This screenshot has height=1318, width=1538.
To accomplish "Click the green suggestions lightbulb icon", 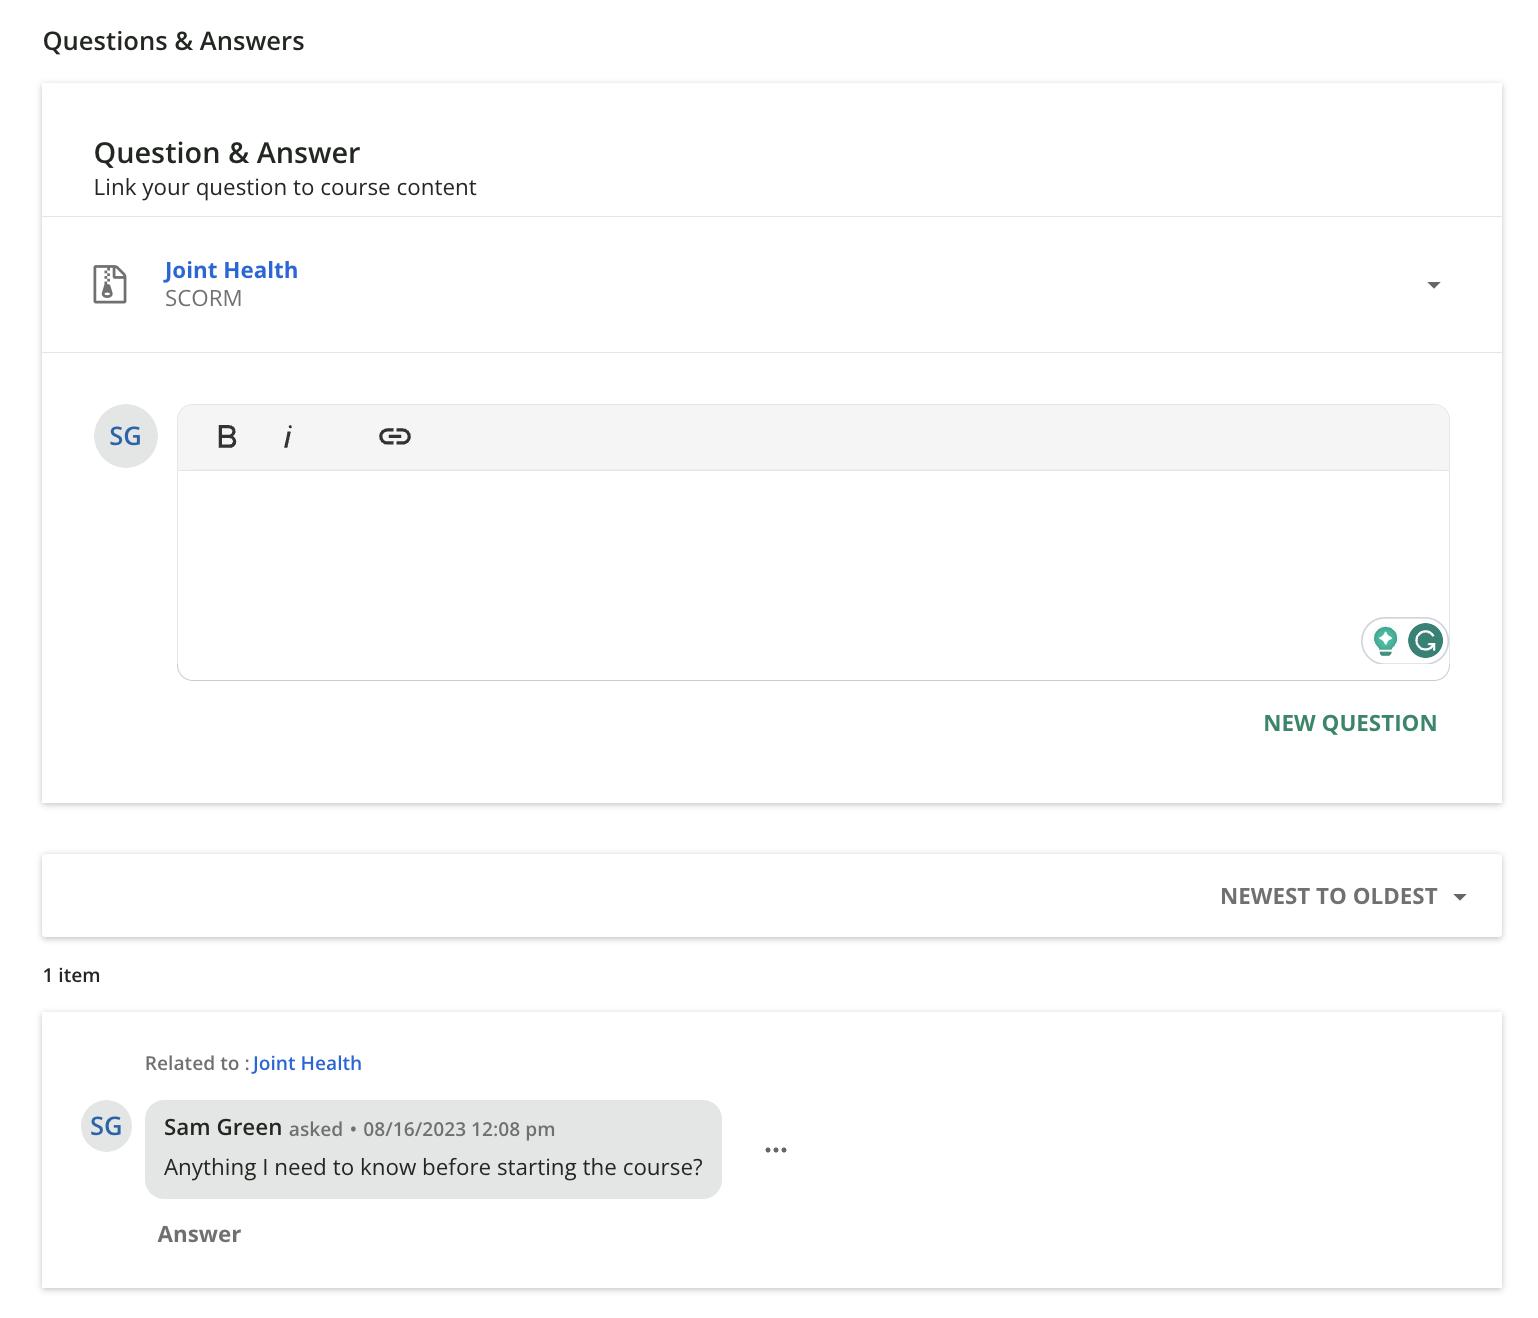I will pos(1385,641).
